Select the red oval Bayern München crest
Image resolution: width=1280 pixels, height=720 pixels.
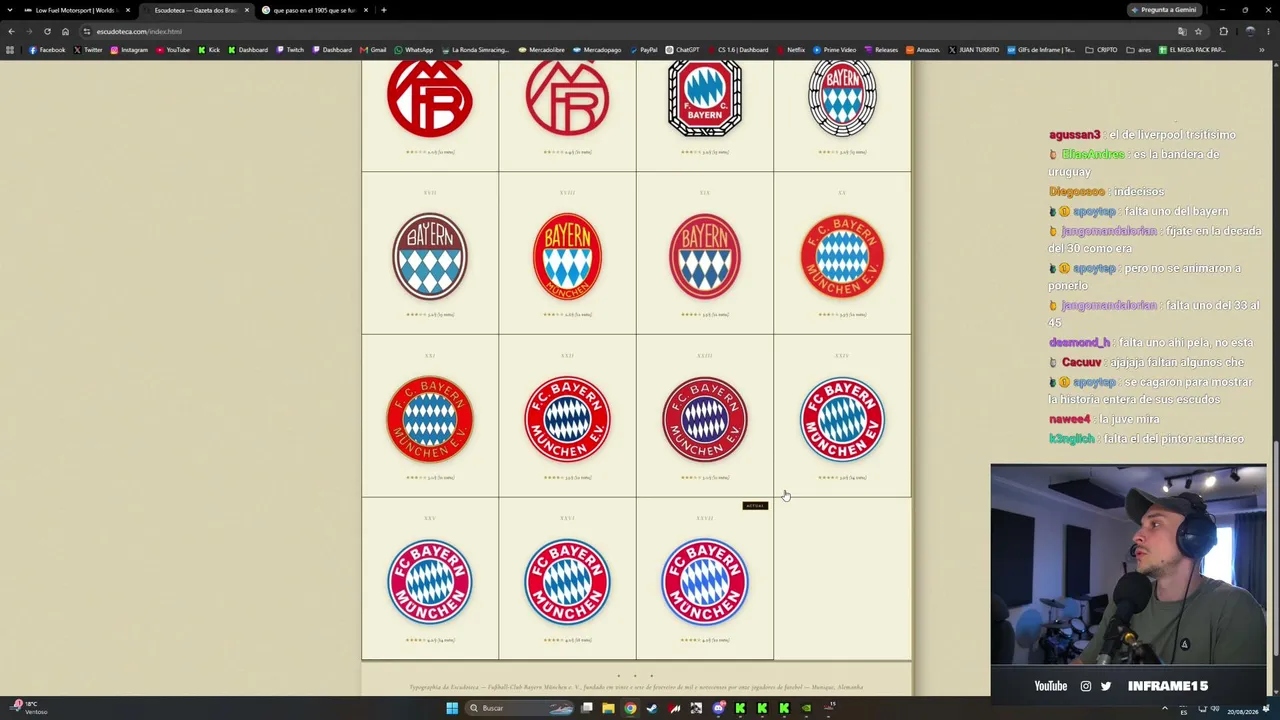[567, 256]
